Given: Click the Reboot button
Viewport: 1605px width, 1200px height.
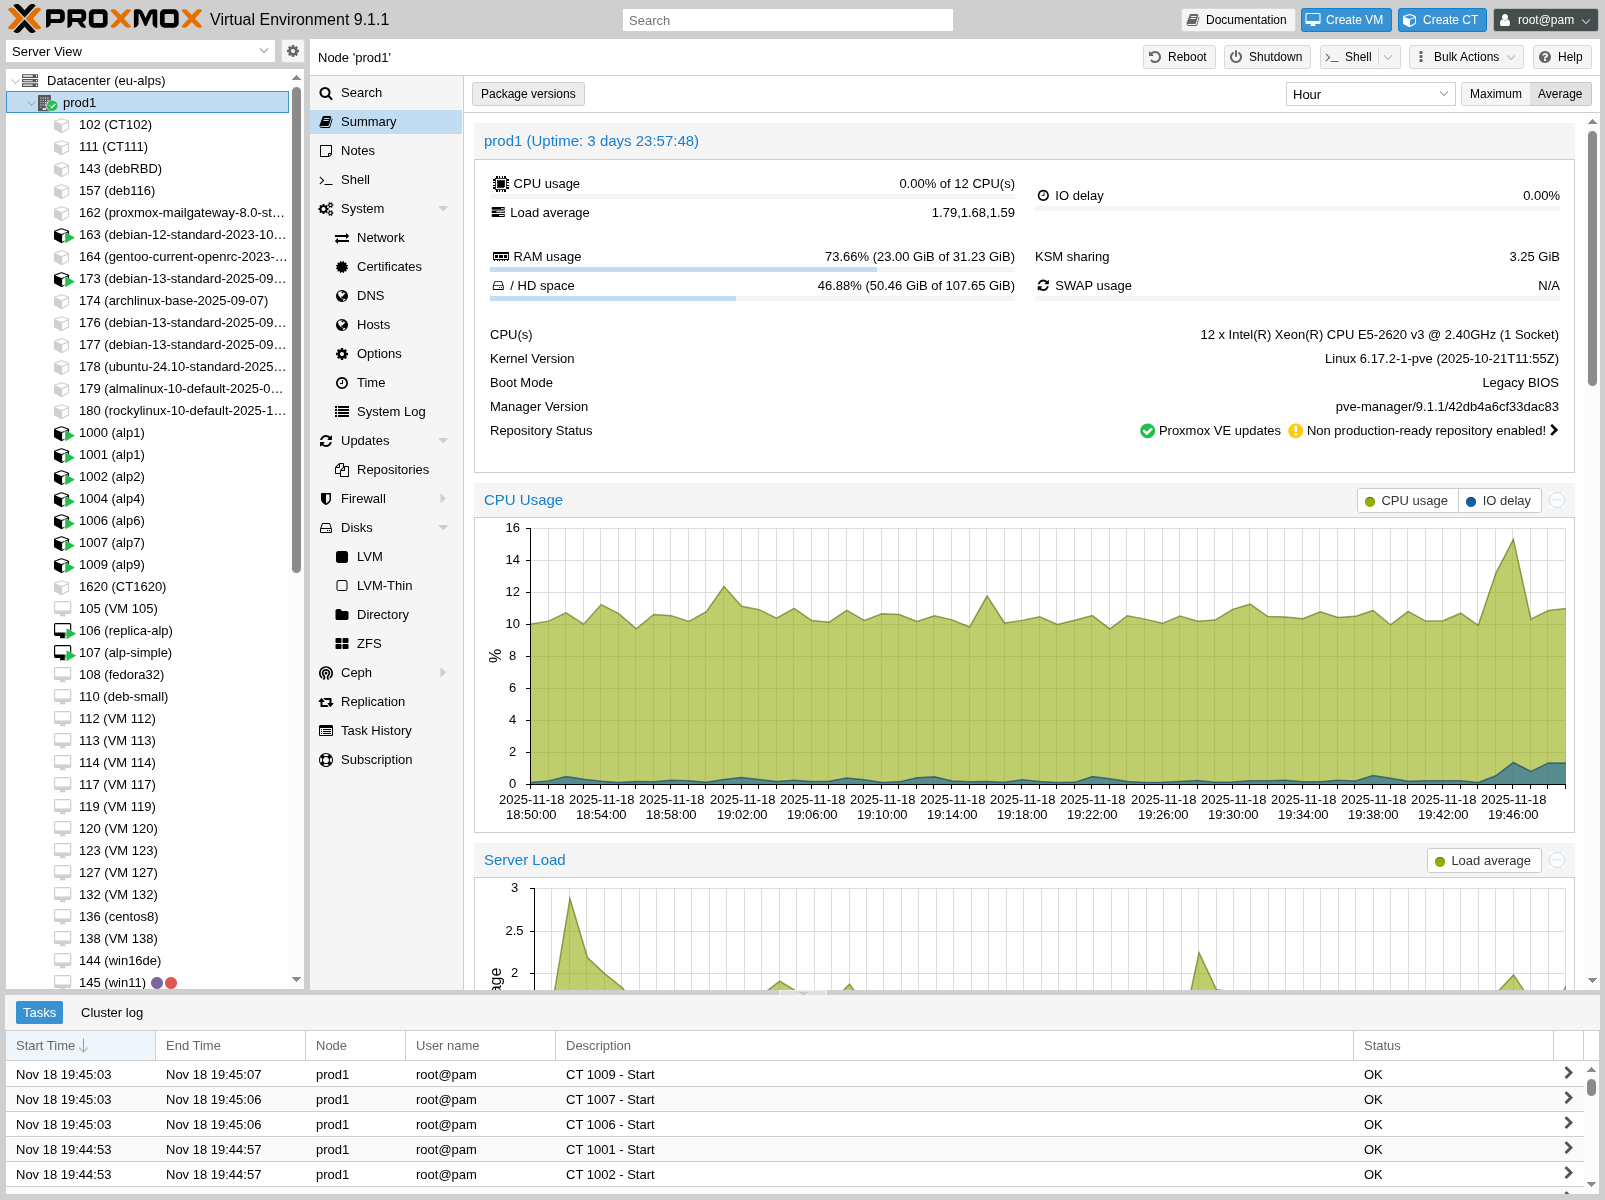Looking at the screenshot, I should 1178,57.
